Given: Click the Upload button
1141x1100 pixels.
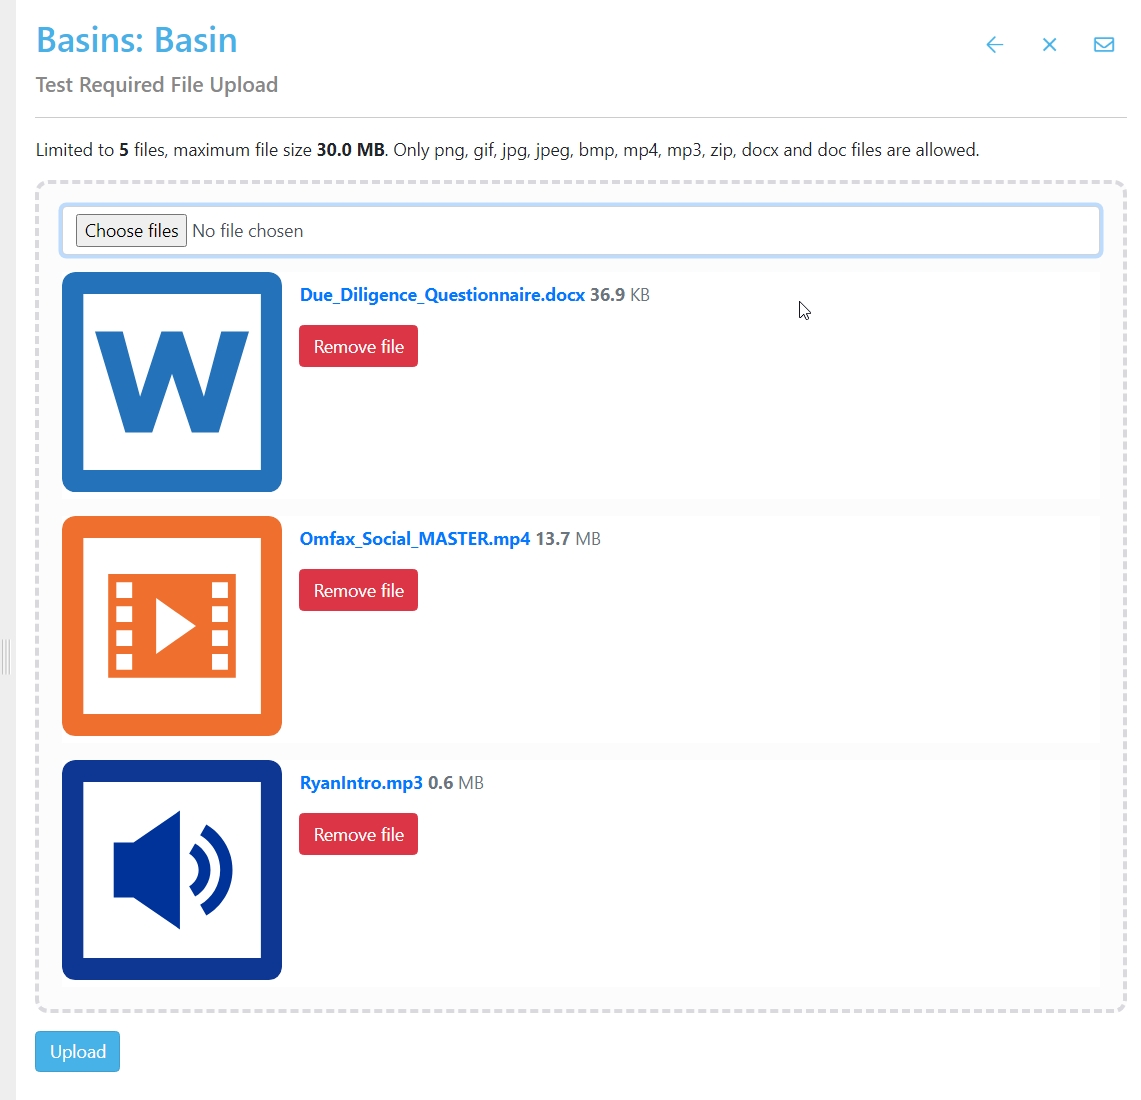Looking at the screenshot, I should (78, 1052).
